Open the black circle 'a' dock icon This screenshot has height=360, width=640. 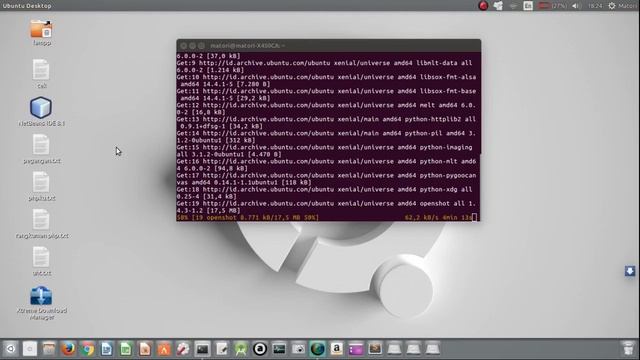(x=260, y=349)
